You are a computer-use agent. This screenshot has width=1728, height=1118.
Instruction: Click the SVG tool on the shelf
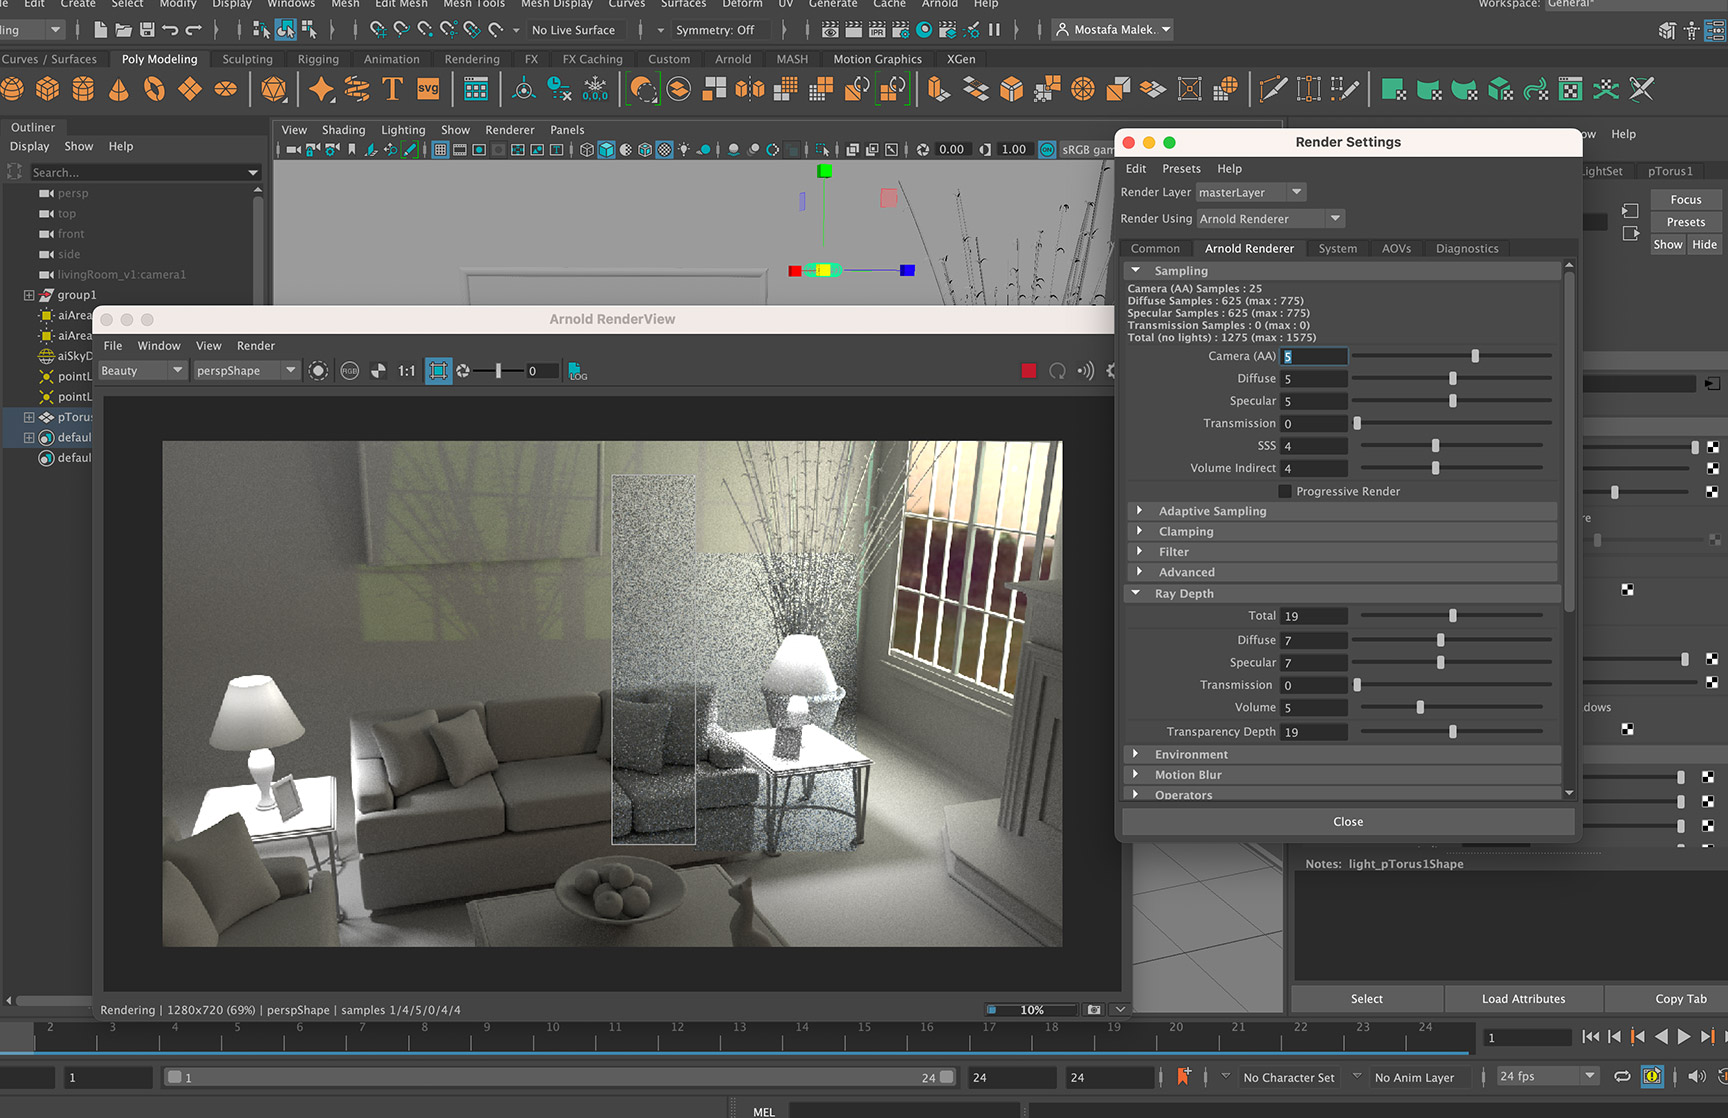428,89
